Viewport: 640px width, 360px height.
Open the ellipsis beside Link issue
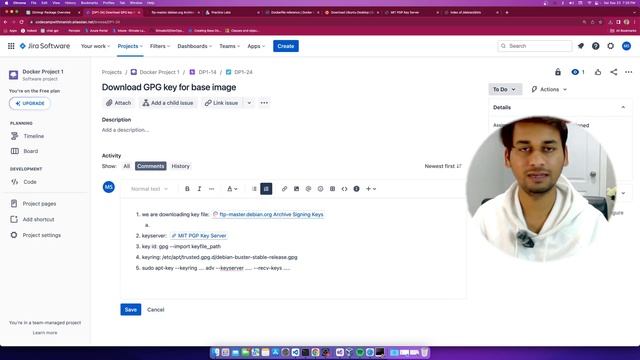pyautogui.click(x=264, y=103)
